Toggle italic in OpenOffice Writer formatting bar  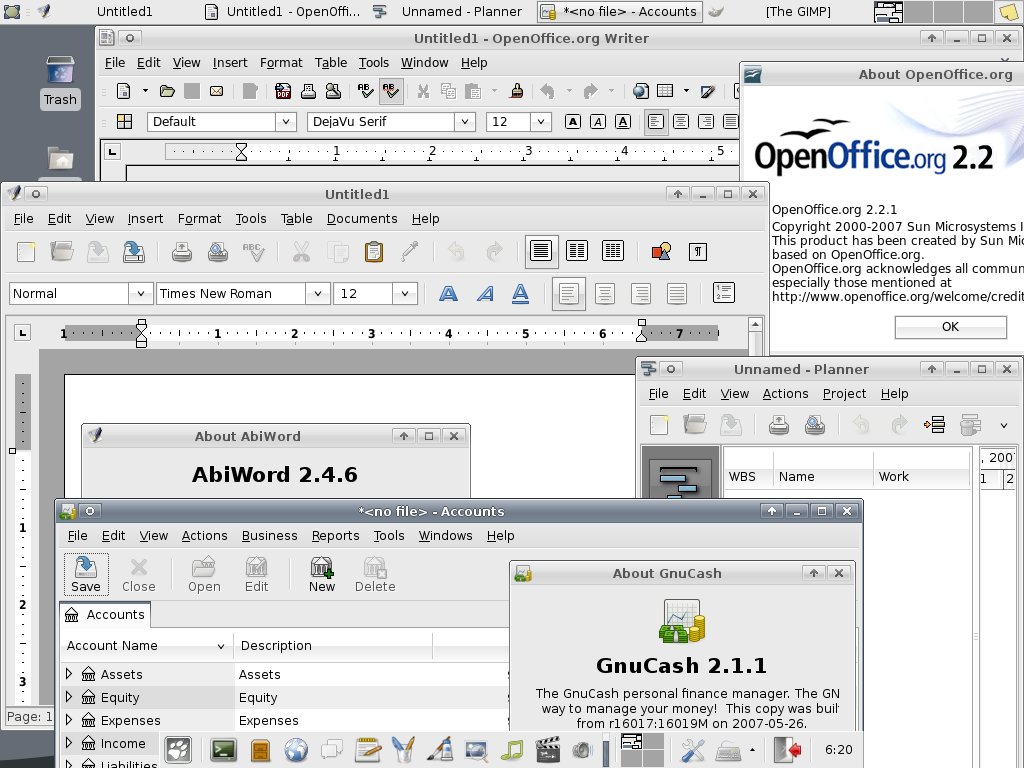pos(598,121)
